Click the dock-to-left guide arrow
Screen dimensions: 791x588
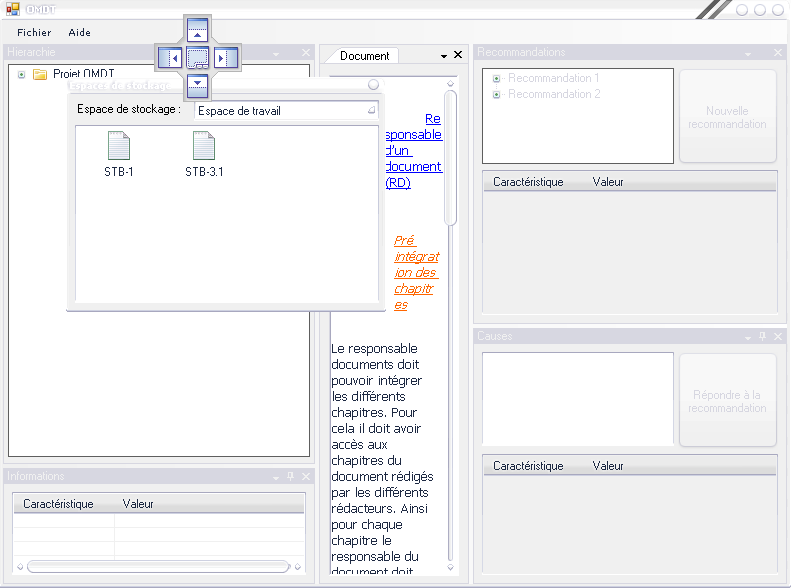pos(170,58)
